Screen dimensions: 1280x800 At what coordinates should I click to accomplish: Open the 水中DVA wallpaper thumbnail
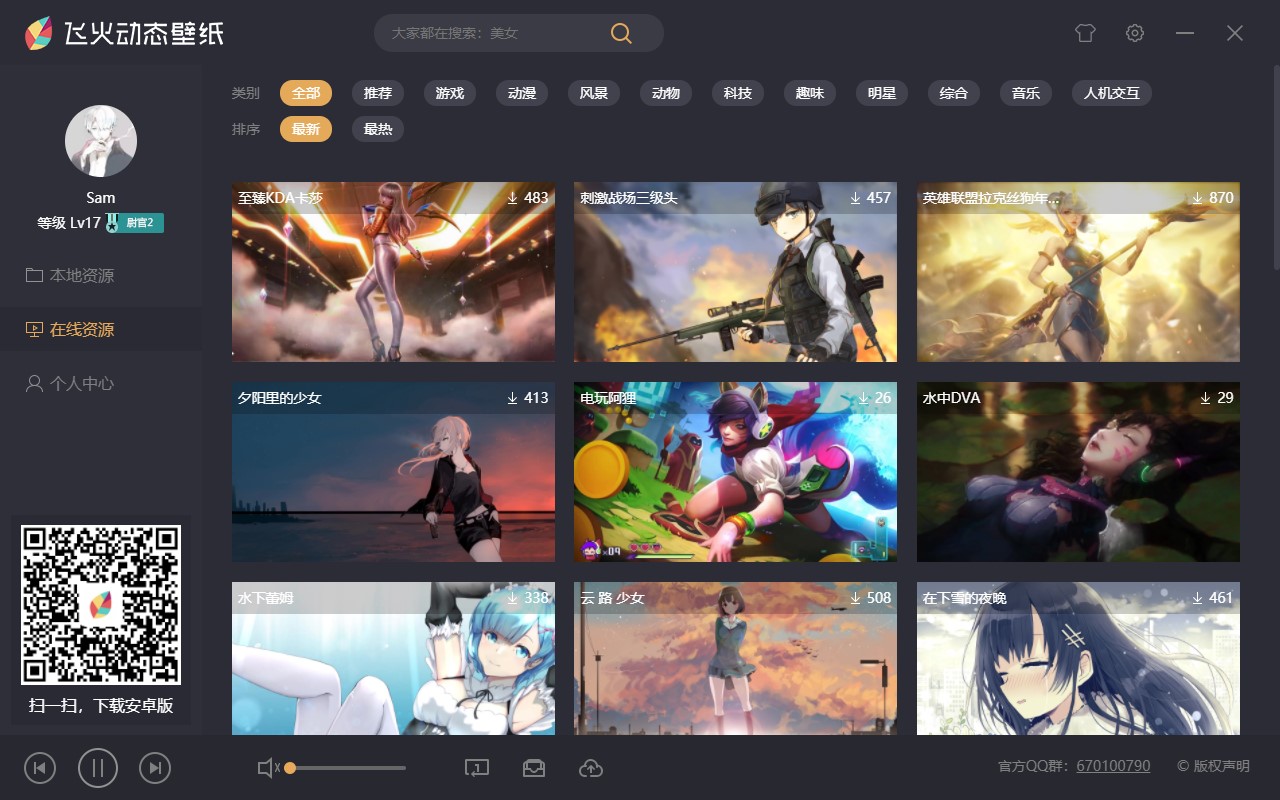click(x=1078, y=472)
